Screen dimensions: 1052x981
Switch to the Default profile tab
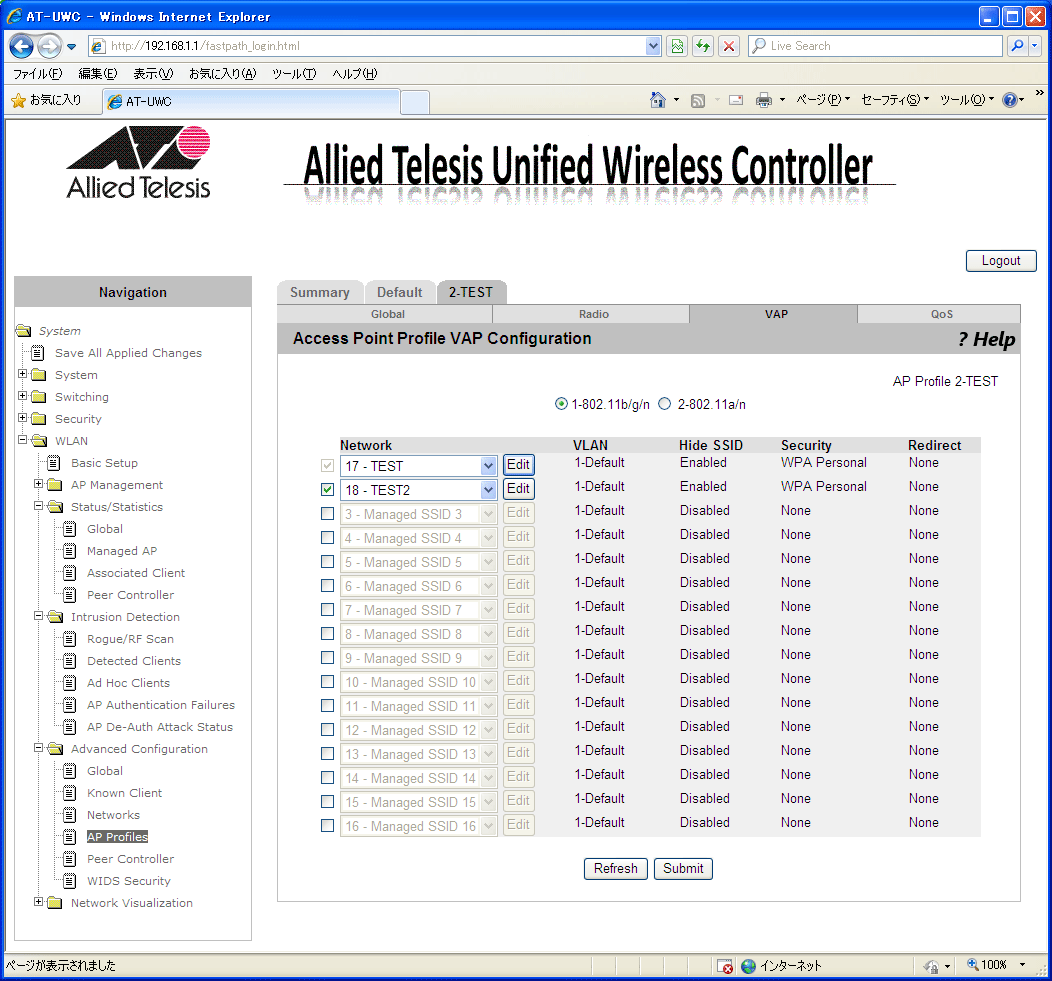tap(400, 293)
